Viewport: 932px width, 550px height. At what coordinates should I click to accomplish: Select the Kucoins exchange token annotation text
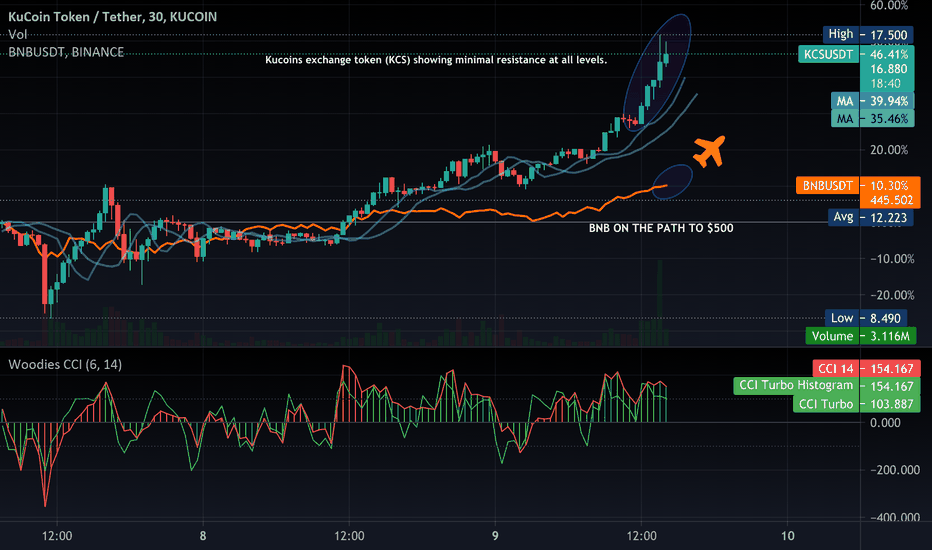click(436, 60)
